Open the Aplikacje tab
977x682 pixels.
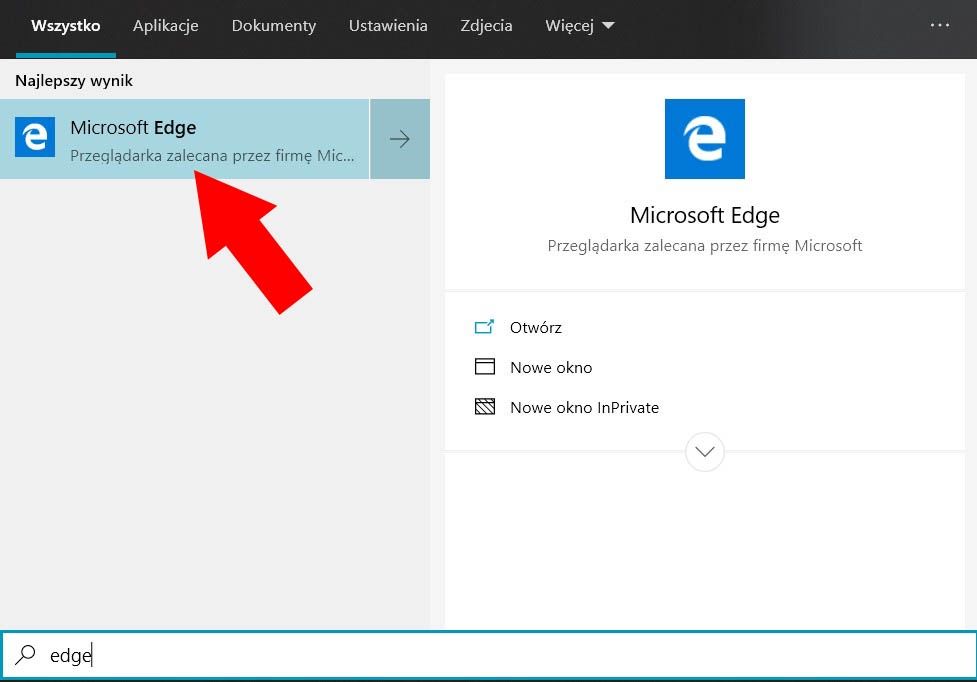pyautogui.click(x=166, y=26)
